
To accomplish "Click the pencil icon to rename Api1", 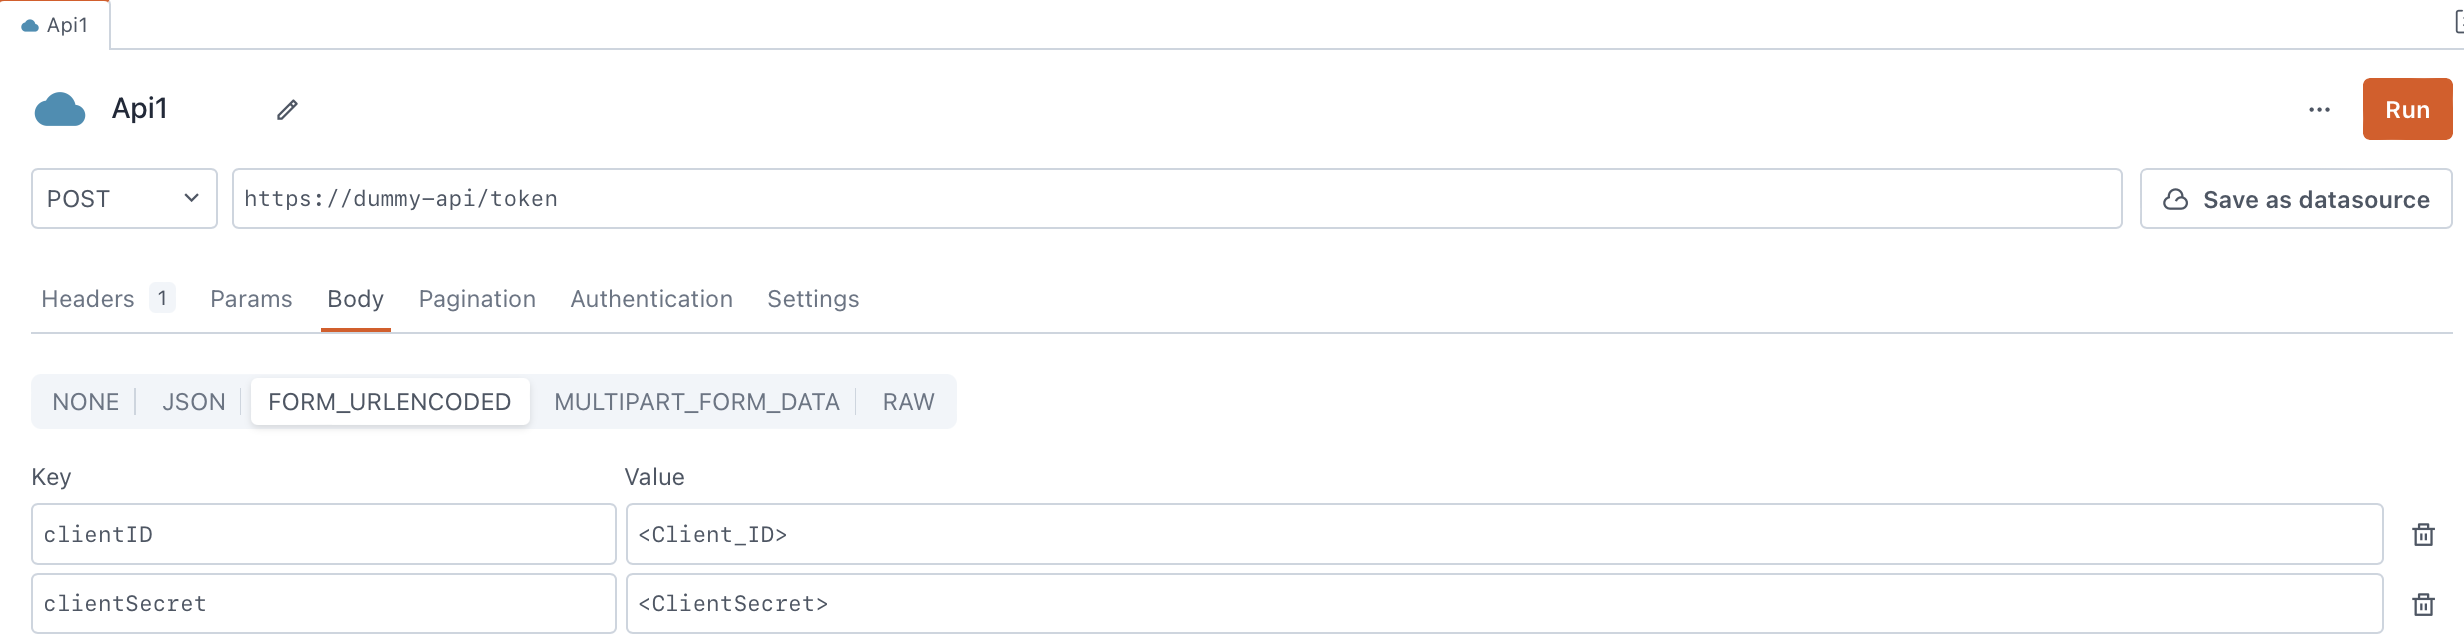I will 287,109.
